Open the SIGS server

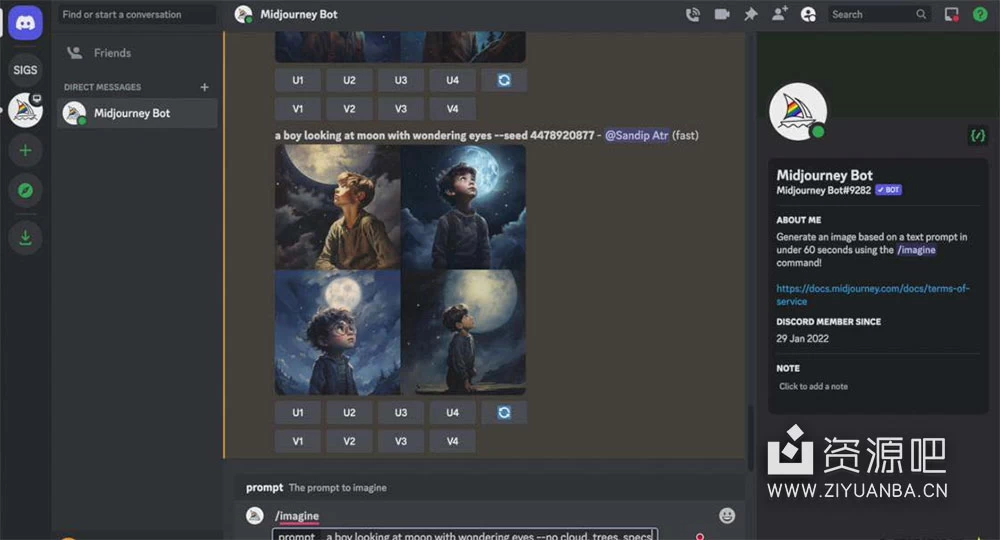[25, 70]
